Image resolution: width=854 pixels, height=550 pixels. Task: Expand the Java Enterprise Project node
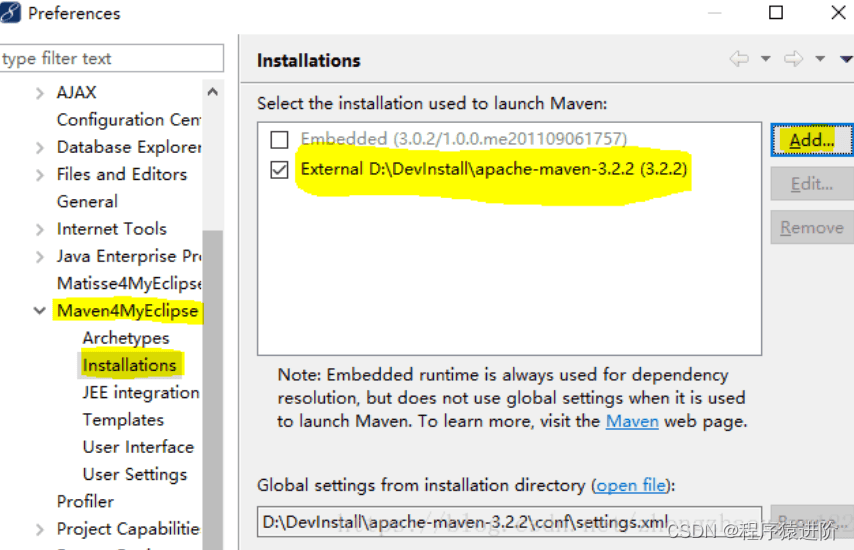tap(39, 256)
